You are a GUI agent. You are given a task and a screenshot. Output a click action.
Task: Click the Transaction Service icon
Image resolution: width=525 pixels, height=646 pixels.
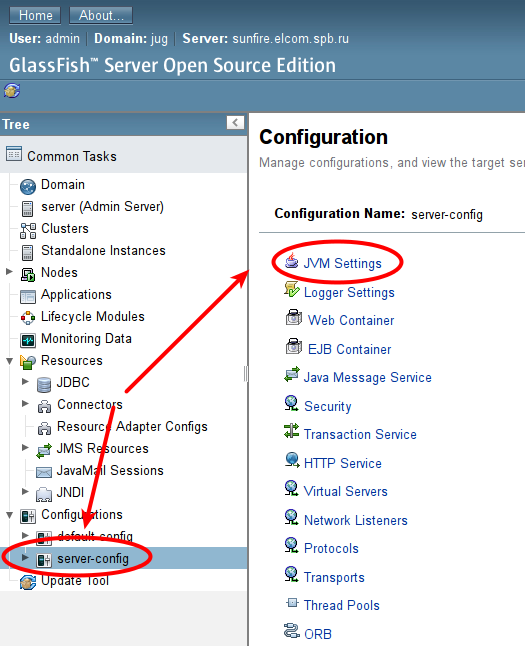click(291, 431)
